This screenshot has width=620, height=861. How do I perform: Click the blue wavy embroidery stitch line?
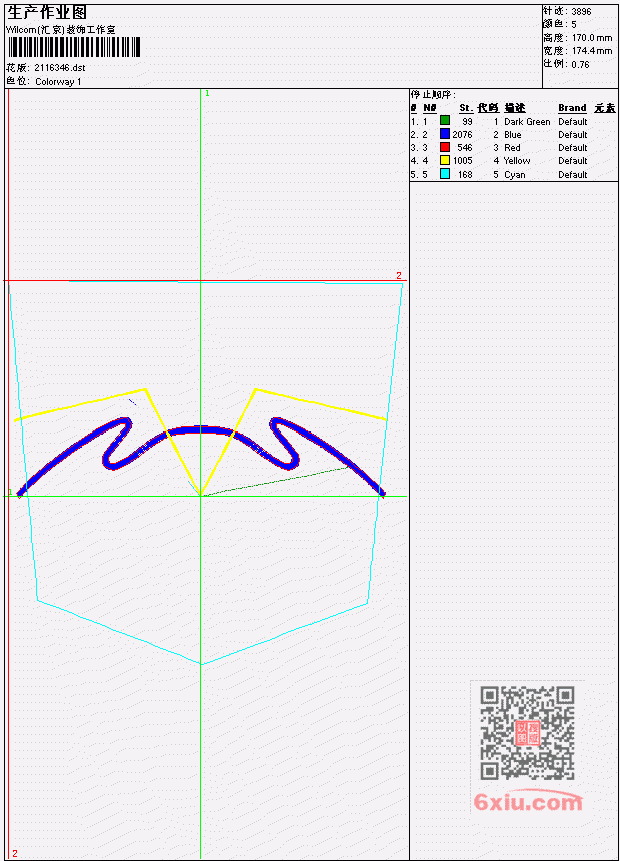[x=201, y=429]
